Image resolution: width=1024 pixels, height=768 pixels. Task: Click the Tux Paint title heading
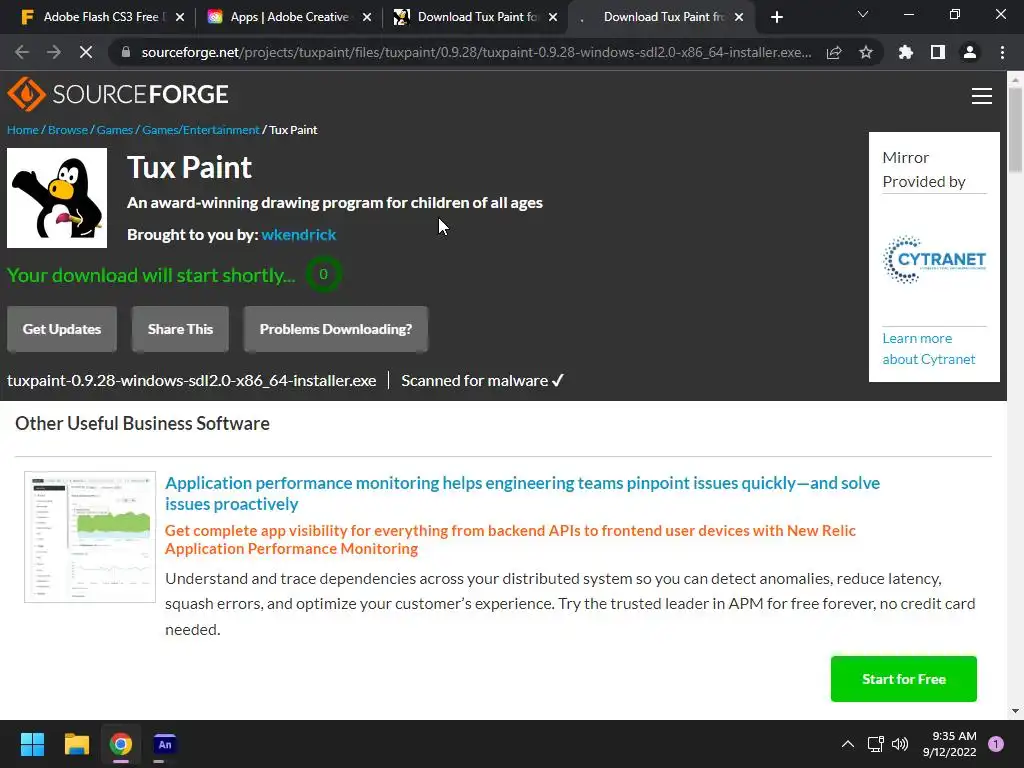tap(189, 168)
